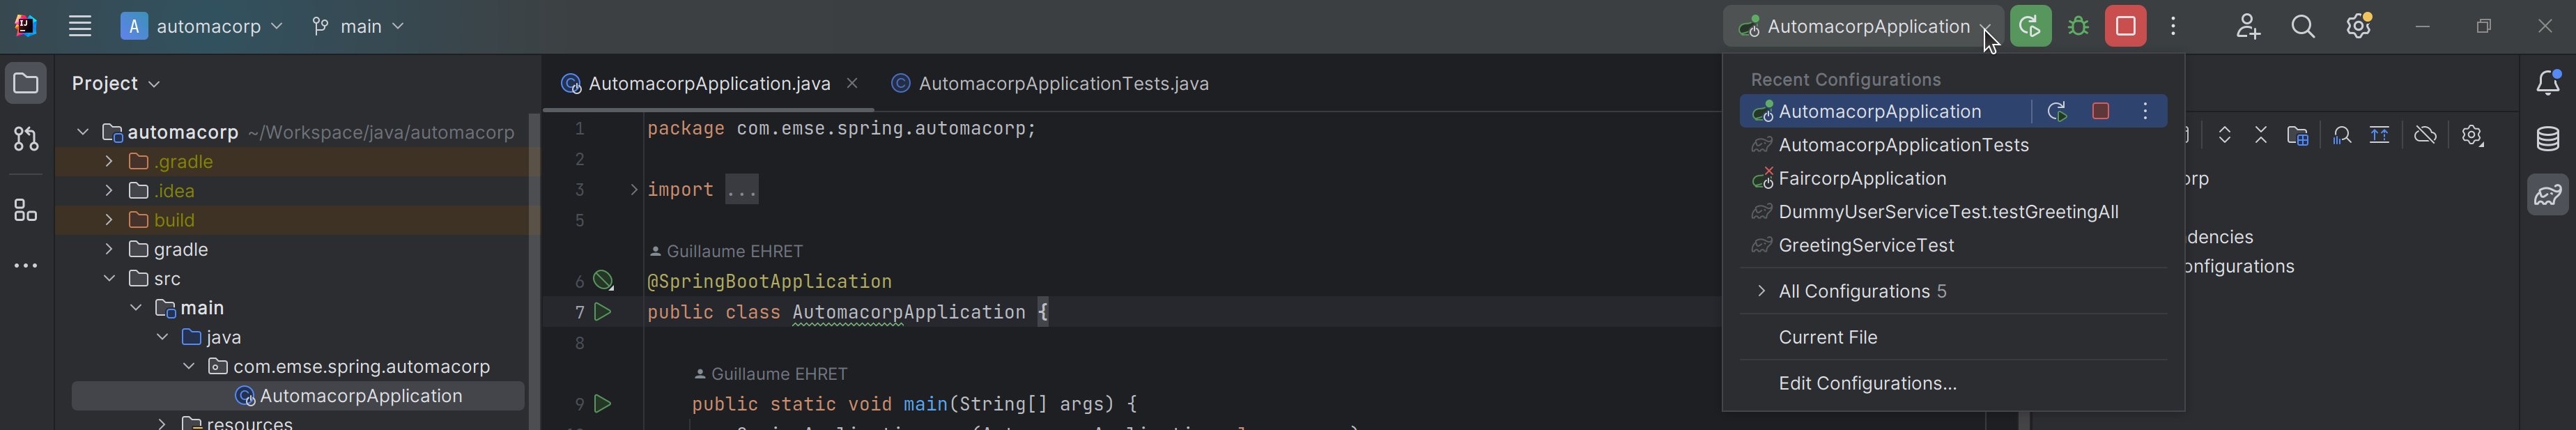The image size is (2576, 430).
Task: Expand All Configurations 5 submenu
Action: 1953,292
